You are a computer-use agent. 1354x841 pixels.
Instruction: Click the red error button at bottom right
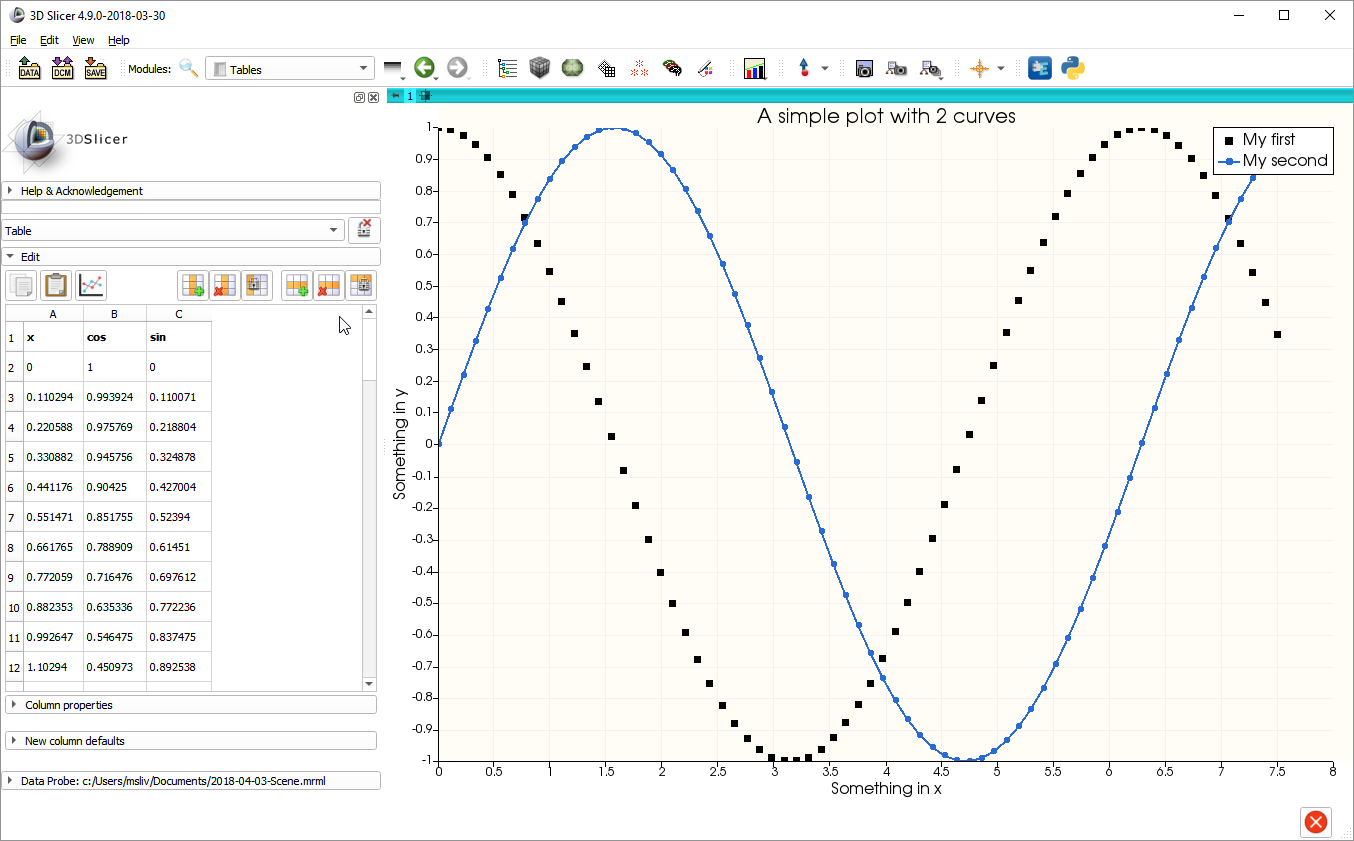[1316, 822]
